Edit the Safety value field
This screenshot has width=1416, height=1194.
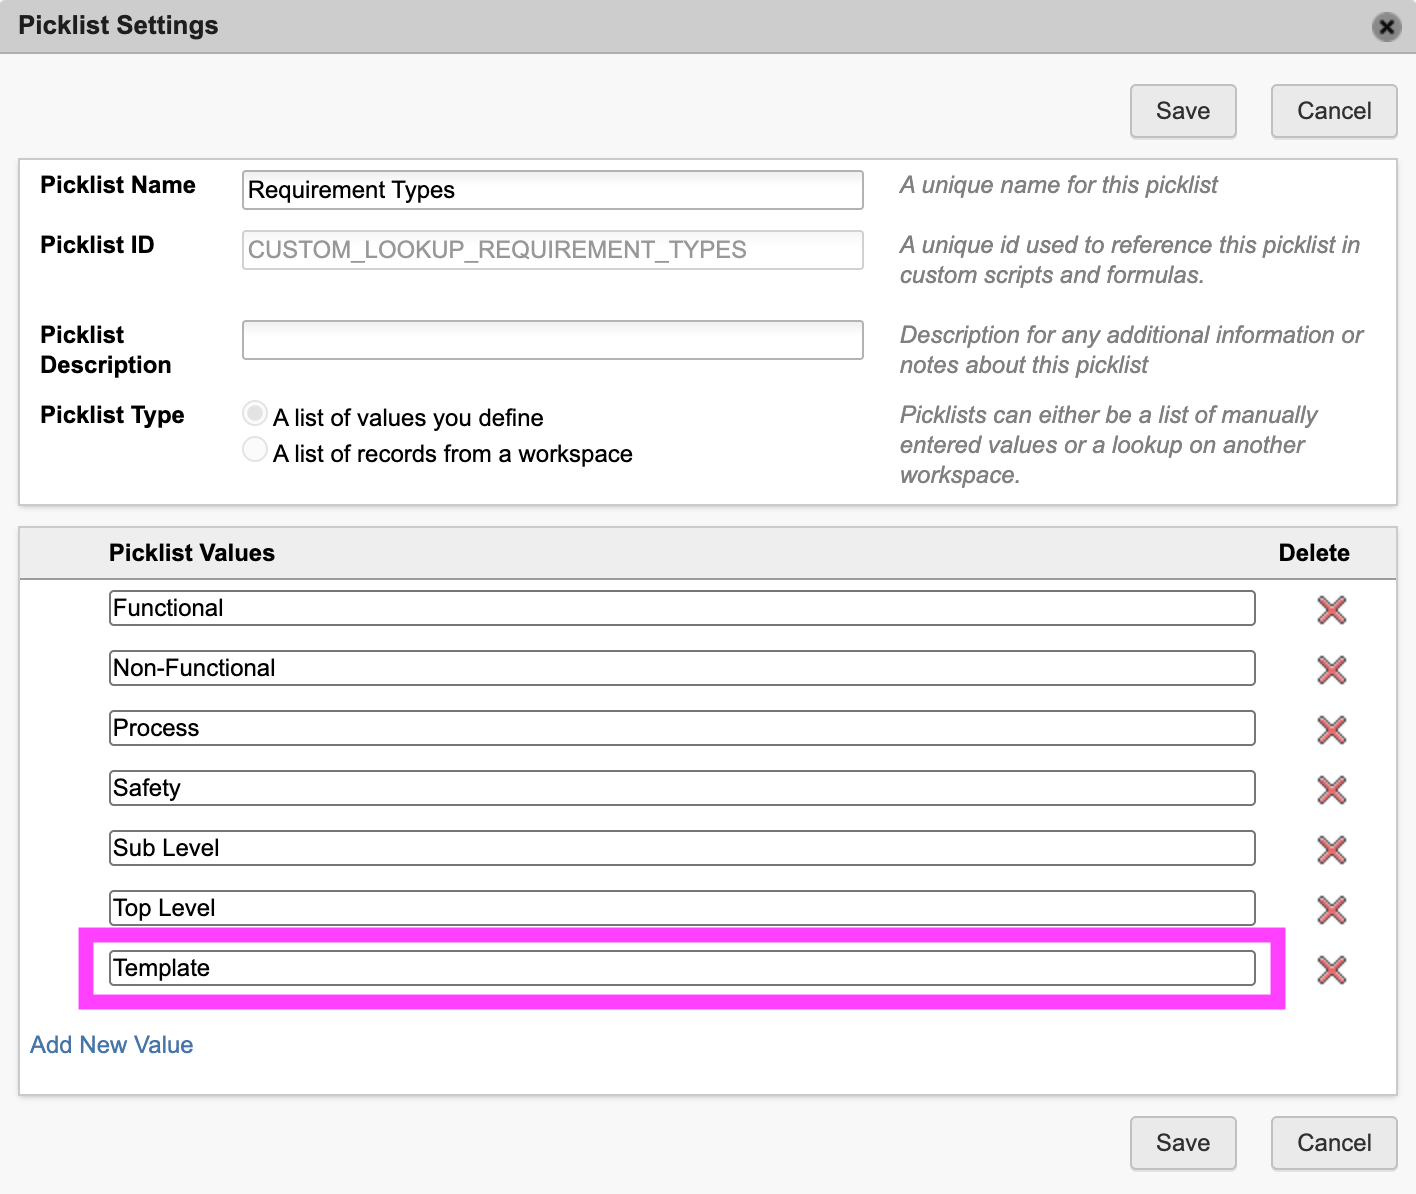coord(682,788)
